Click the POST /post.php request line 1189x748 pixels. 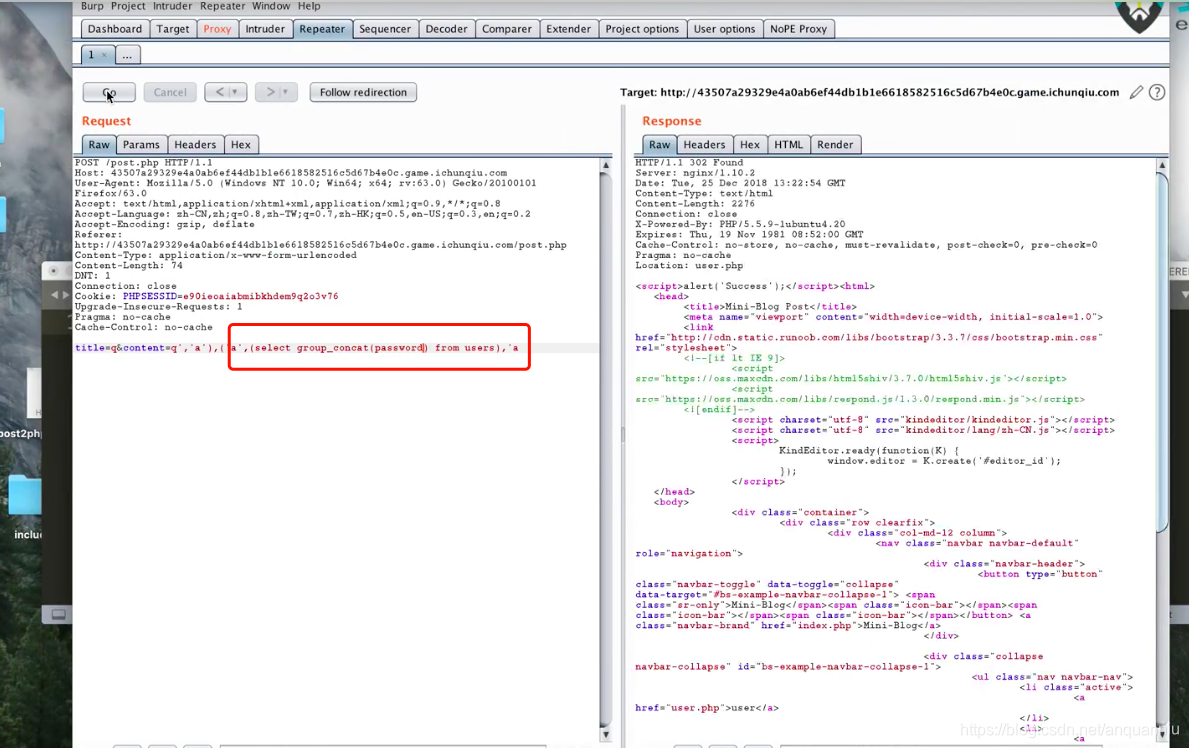(x=143, y=163)
